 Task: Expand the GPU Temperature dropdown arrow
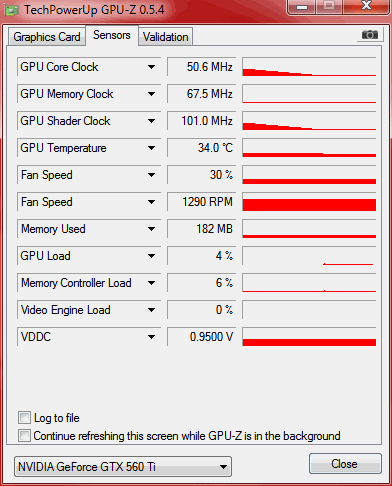pyautogui.click(x=151, y=148)
